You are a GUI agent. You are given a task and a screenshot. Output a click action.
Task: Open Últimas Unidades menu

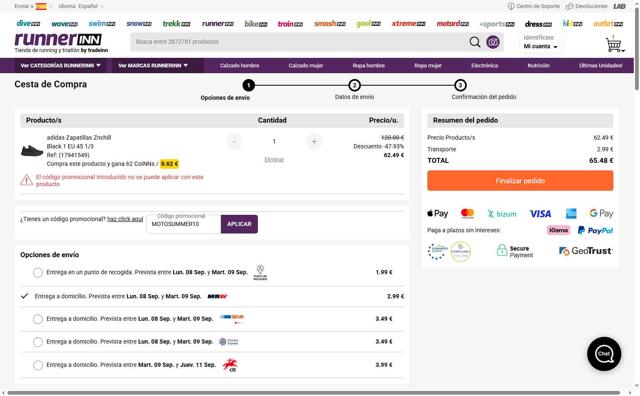[x=600, y=65]
